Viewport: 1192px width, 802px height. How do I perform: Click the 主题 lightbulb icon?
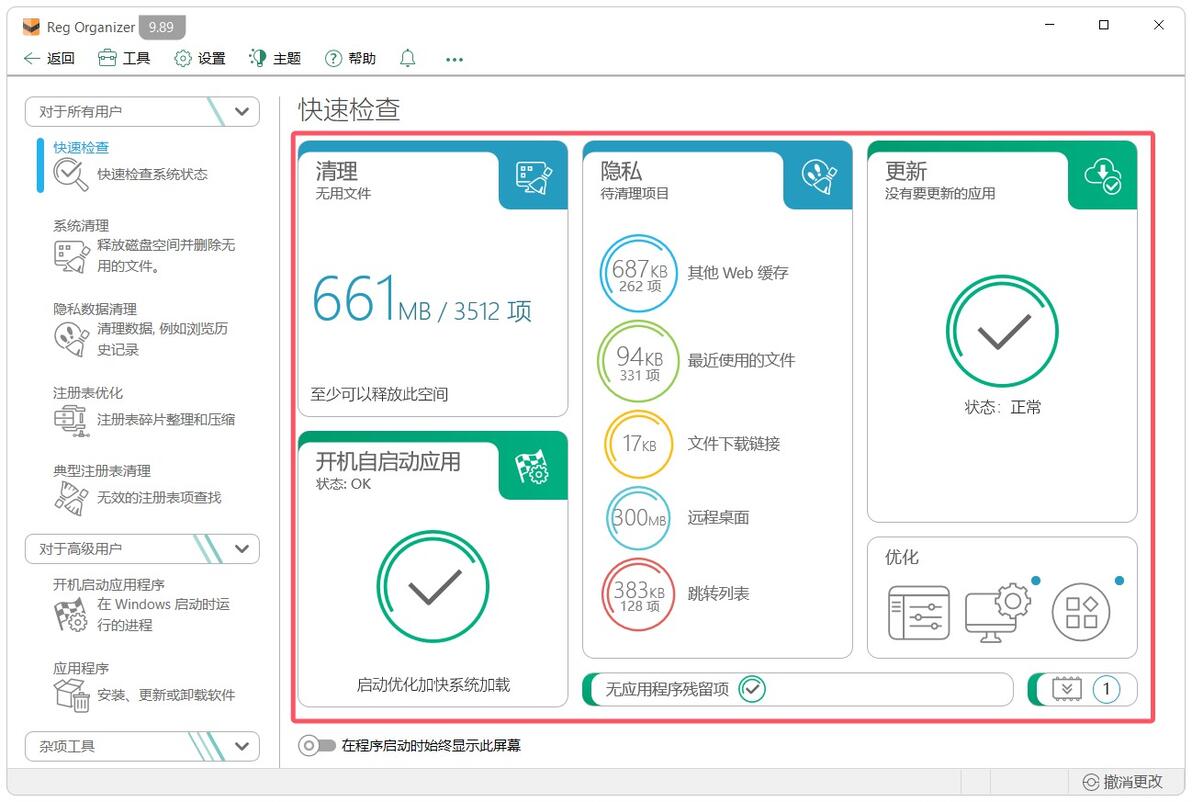point(258,59)
